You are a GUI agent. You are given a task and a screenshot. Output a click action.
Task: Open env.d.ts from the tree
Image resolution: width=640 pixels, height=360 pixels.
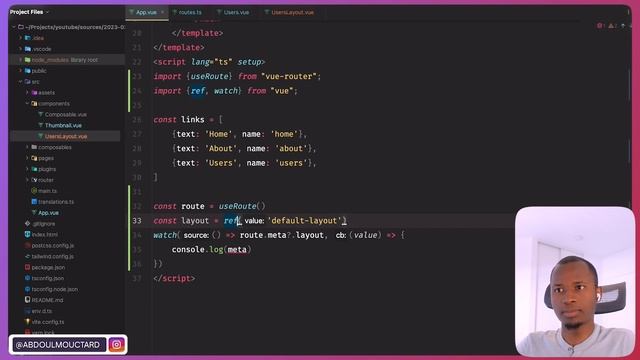click(42, 311)
